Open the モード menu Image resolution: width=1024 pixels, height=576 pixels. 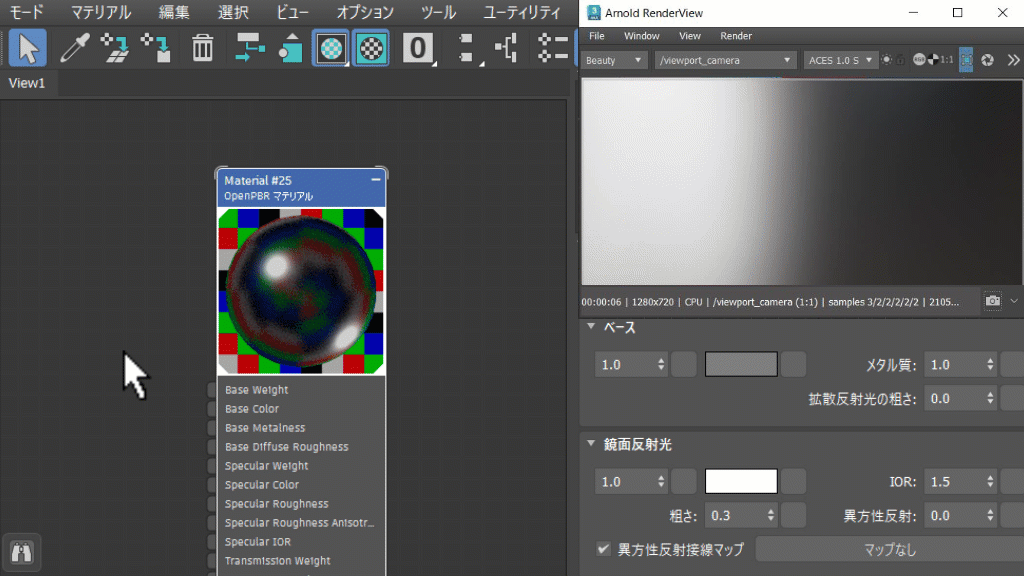(26, 12)
